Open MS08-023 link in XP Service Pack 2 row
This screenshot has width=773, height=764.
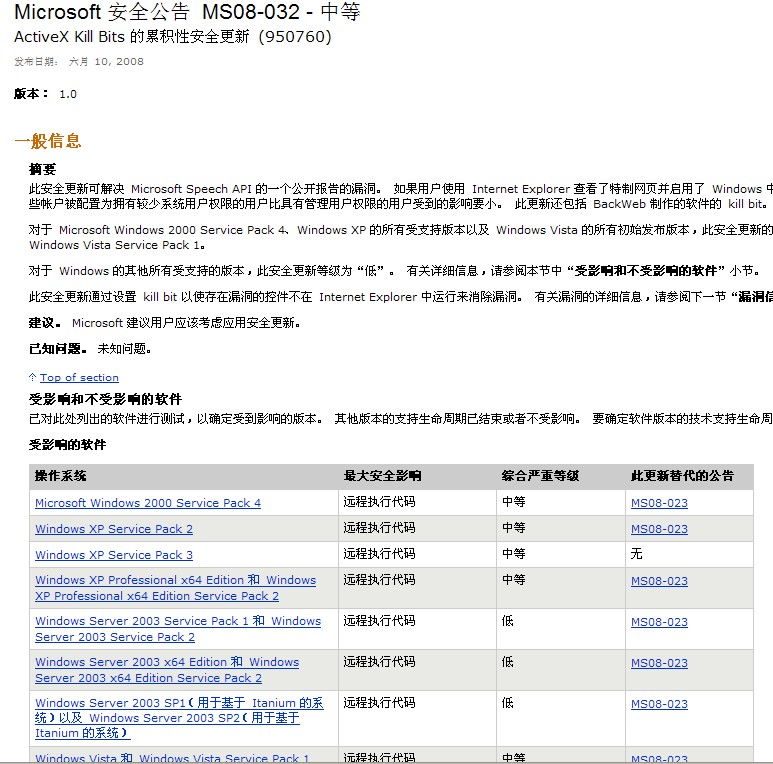coord(659,529)
